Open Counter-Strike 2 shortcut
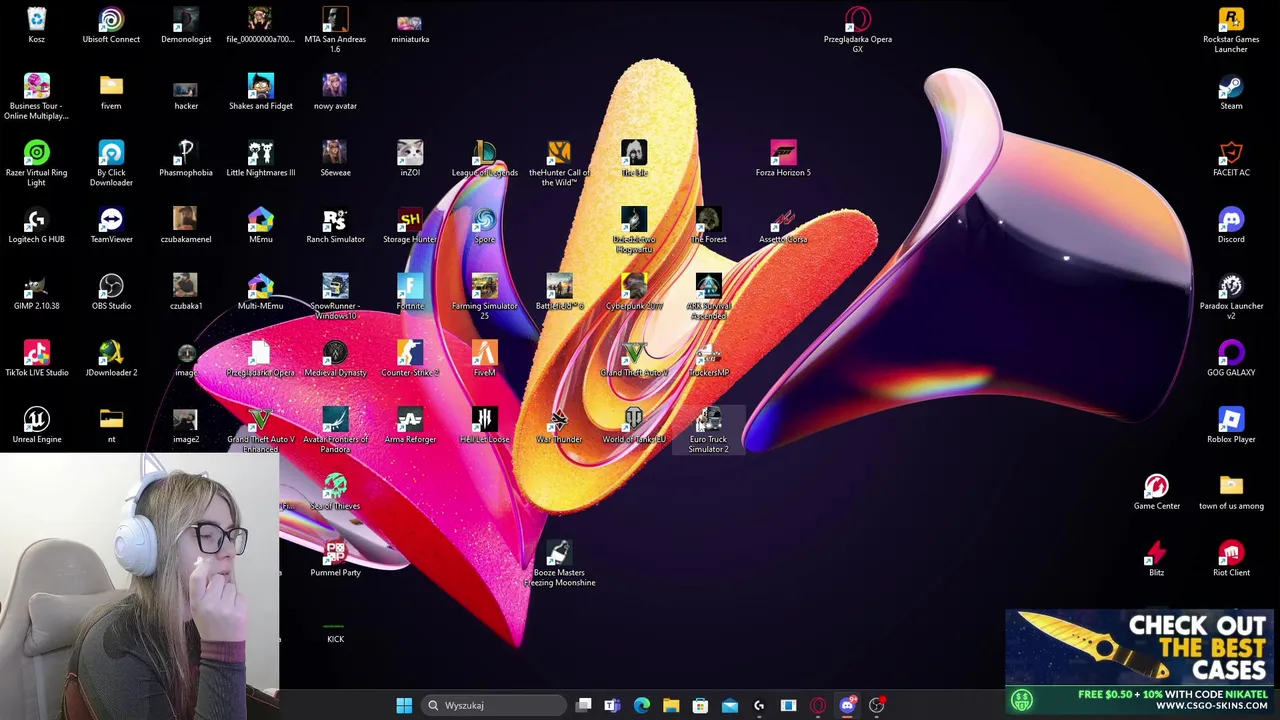The width and height of the screenshot is (1280, 720). tap(410, 360)
